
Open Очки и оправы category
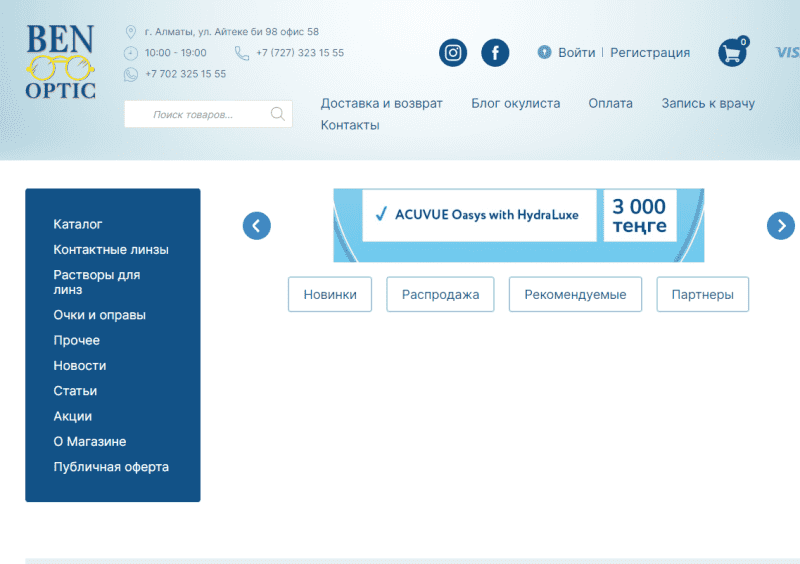99,315
